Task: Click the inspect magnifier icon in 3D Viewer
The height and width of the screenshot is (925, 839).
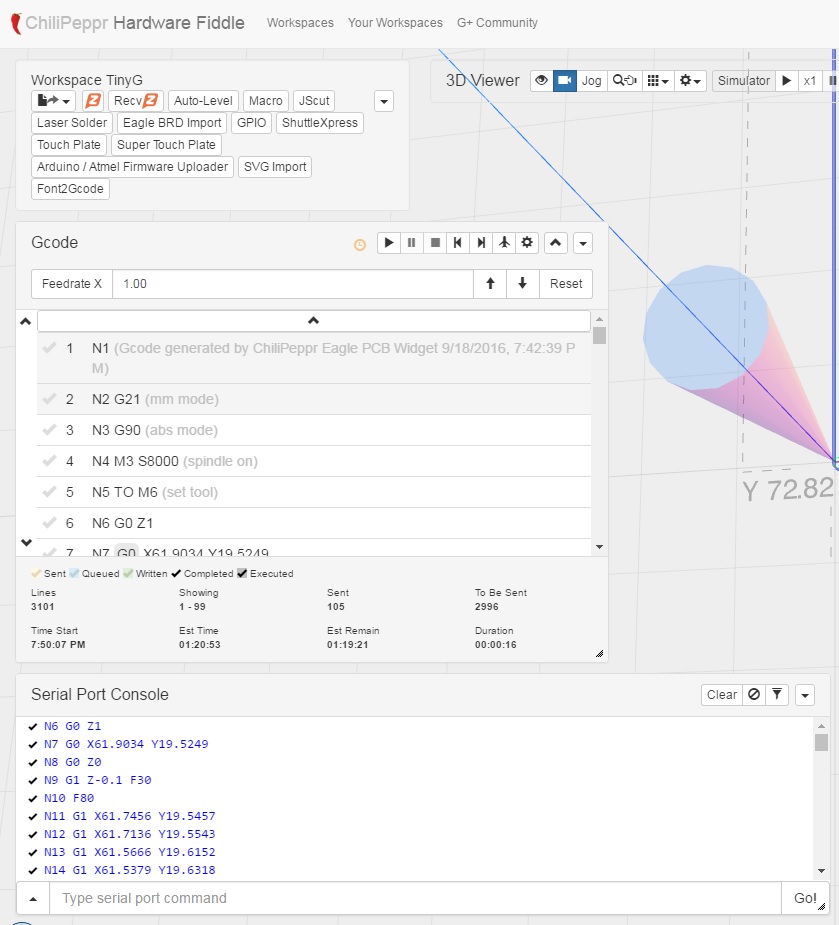Action: 625,81
